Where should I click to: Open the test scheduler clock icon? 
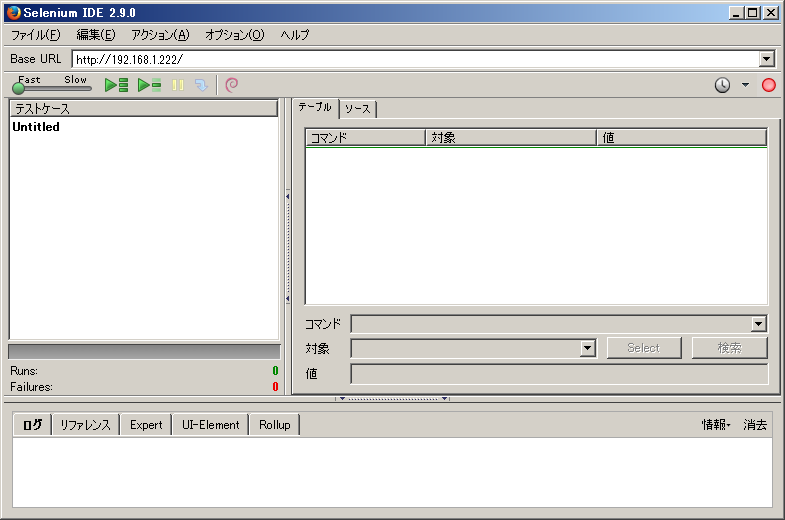click(x=722, y=85)
